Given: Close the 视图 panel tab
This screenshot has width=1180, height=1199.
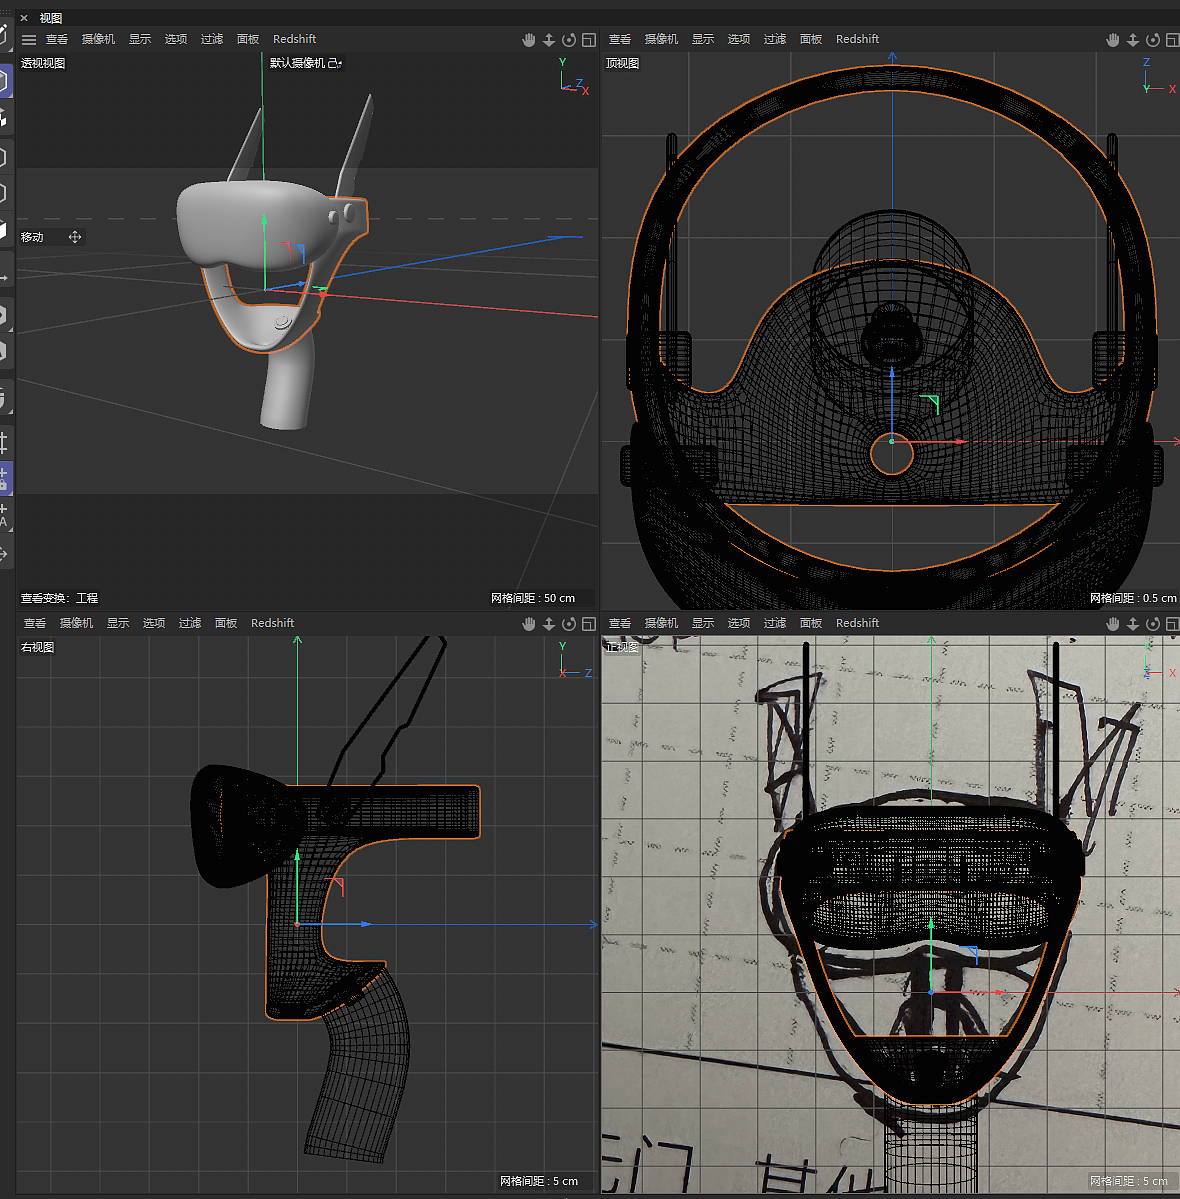Looking at the screenshot, I should [24, 18].
